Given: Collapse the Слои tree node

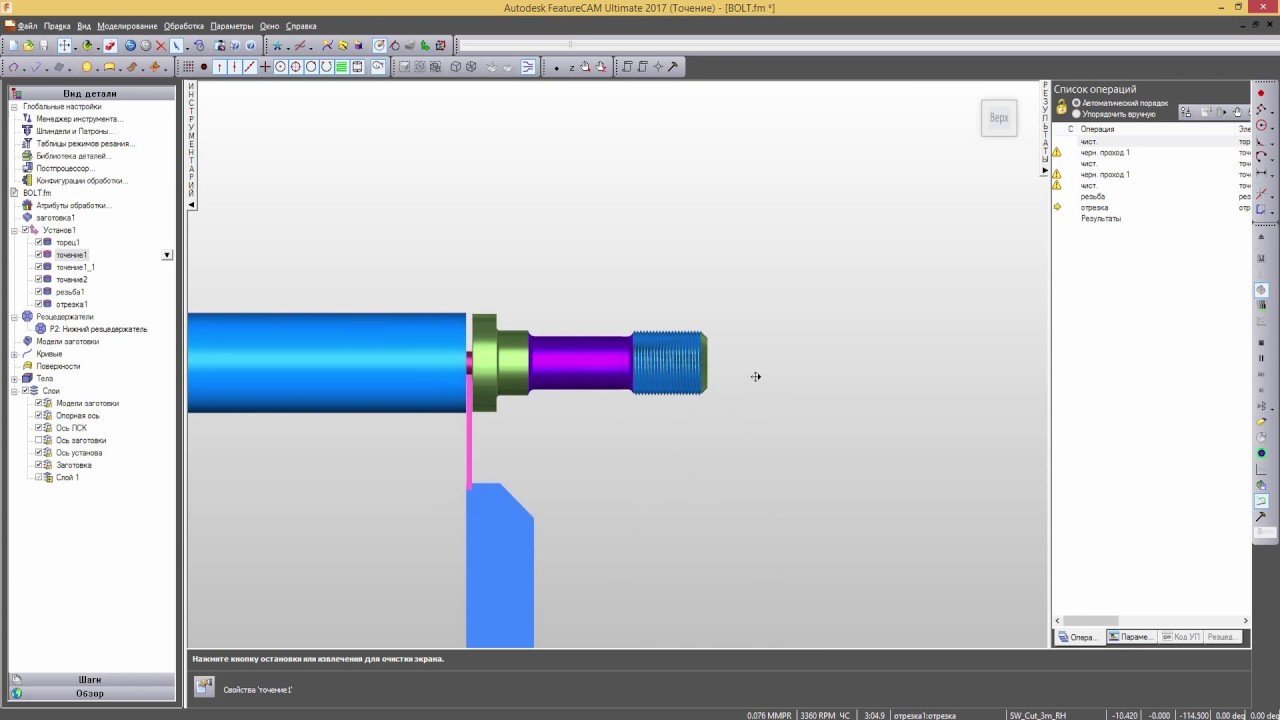Looking at the screenshot, I should click(15, 391).
